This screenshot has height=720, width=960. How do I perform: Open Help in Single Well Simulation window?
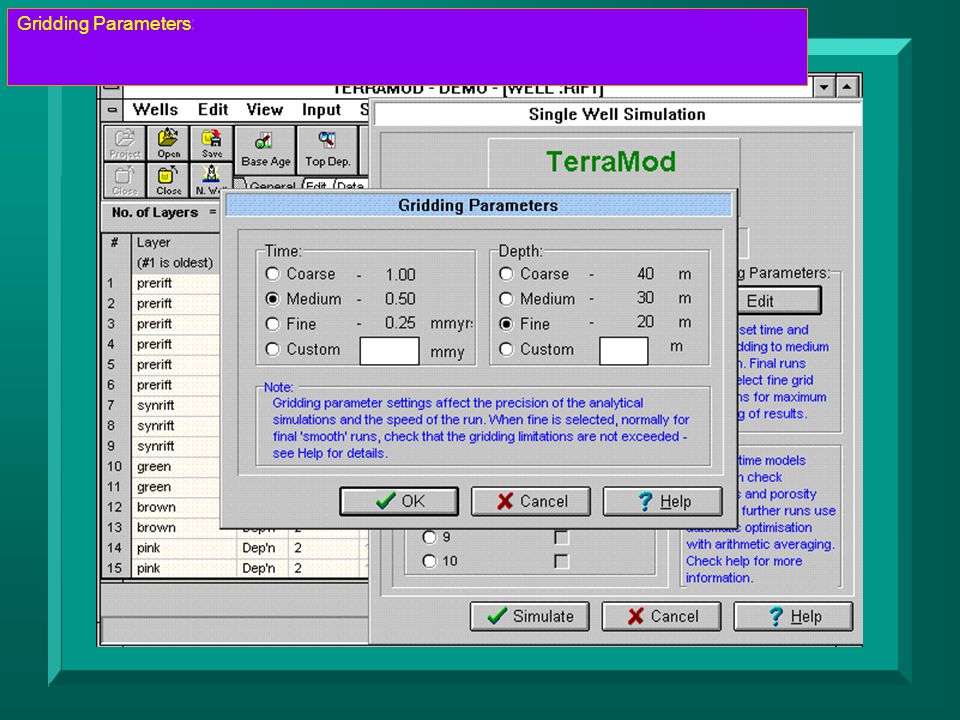[793, 617]
